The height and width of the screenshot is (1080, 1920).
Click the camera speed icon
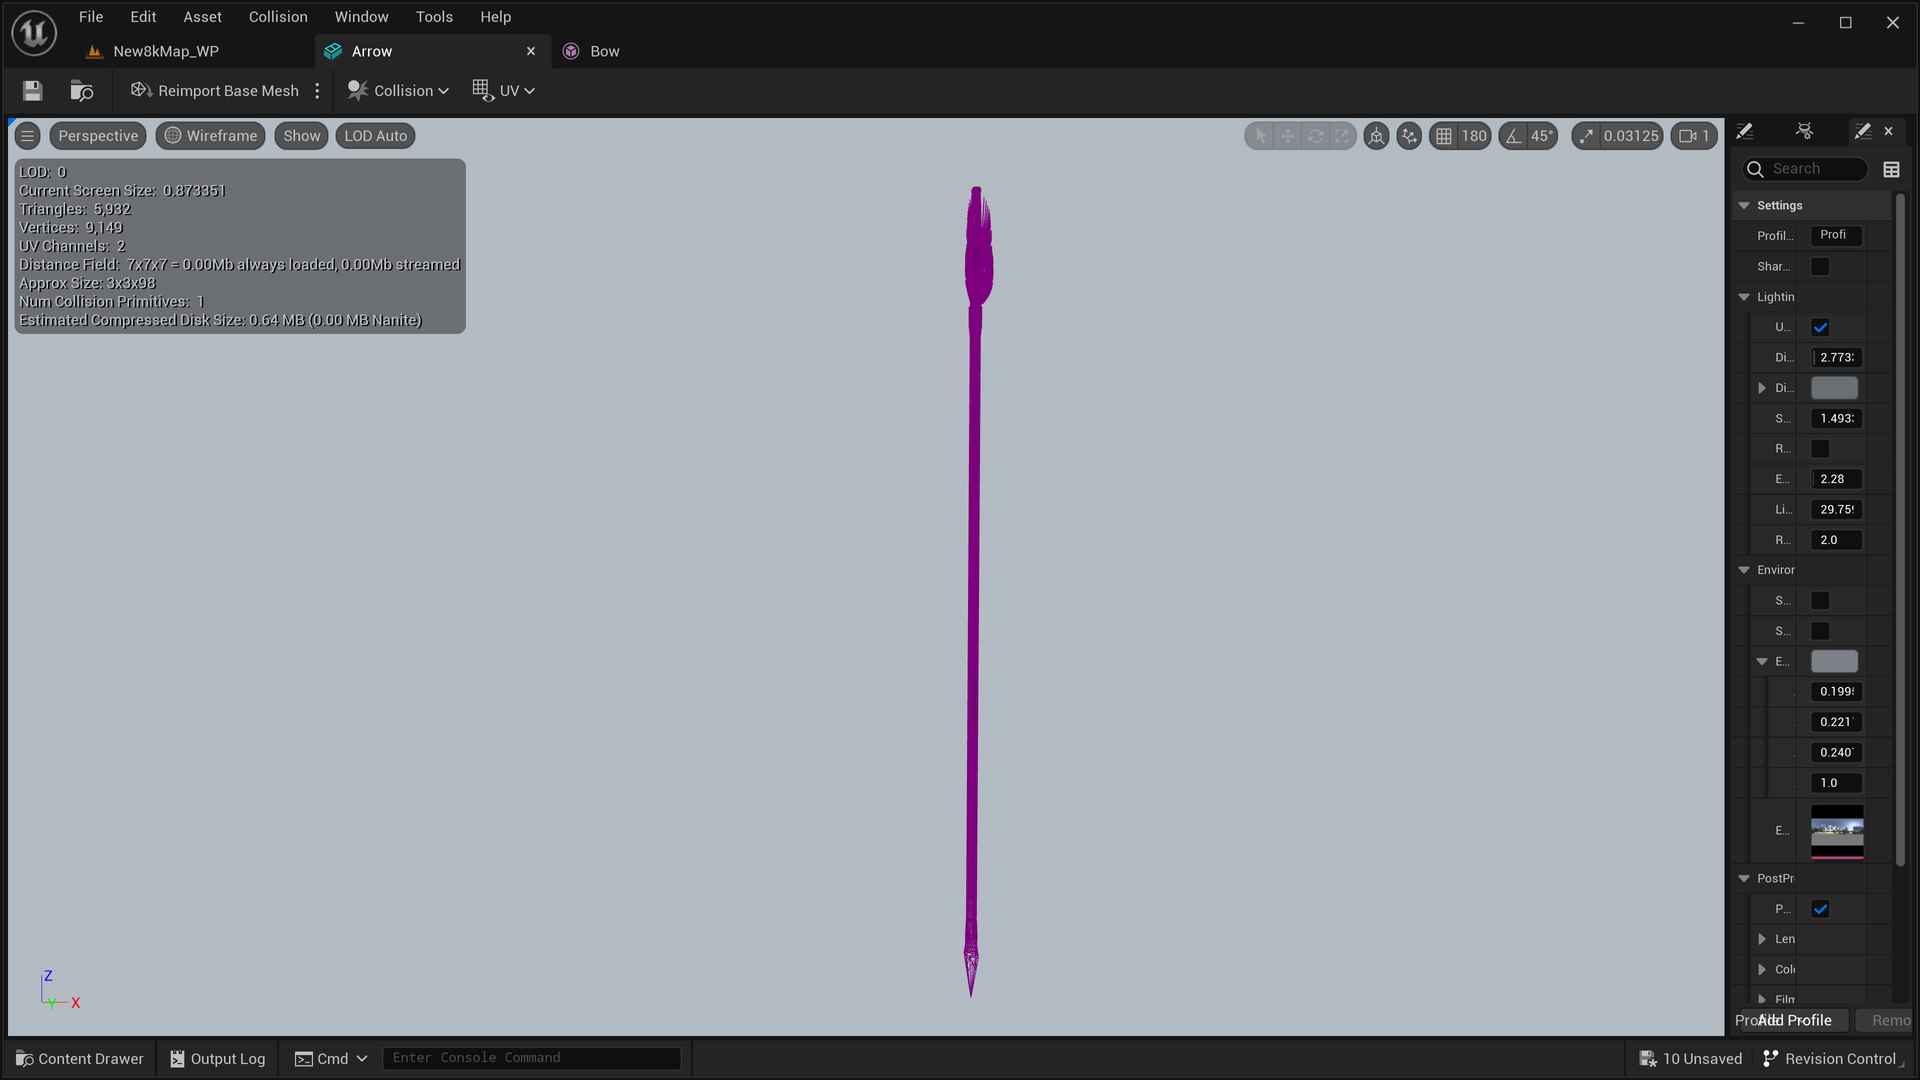tap(1688, 136)
